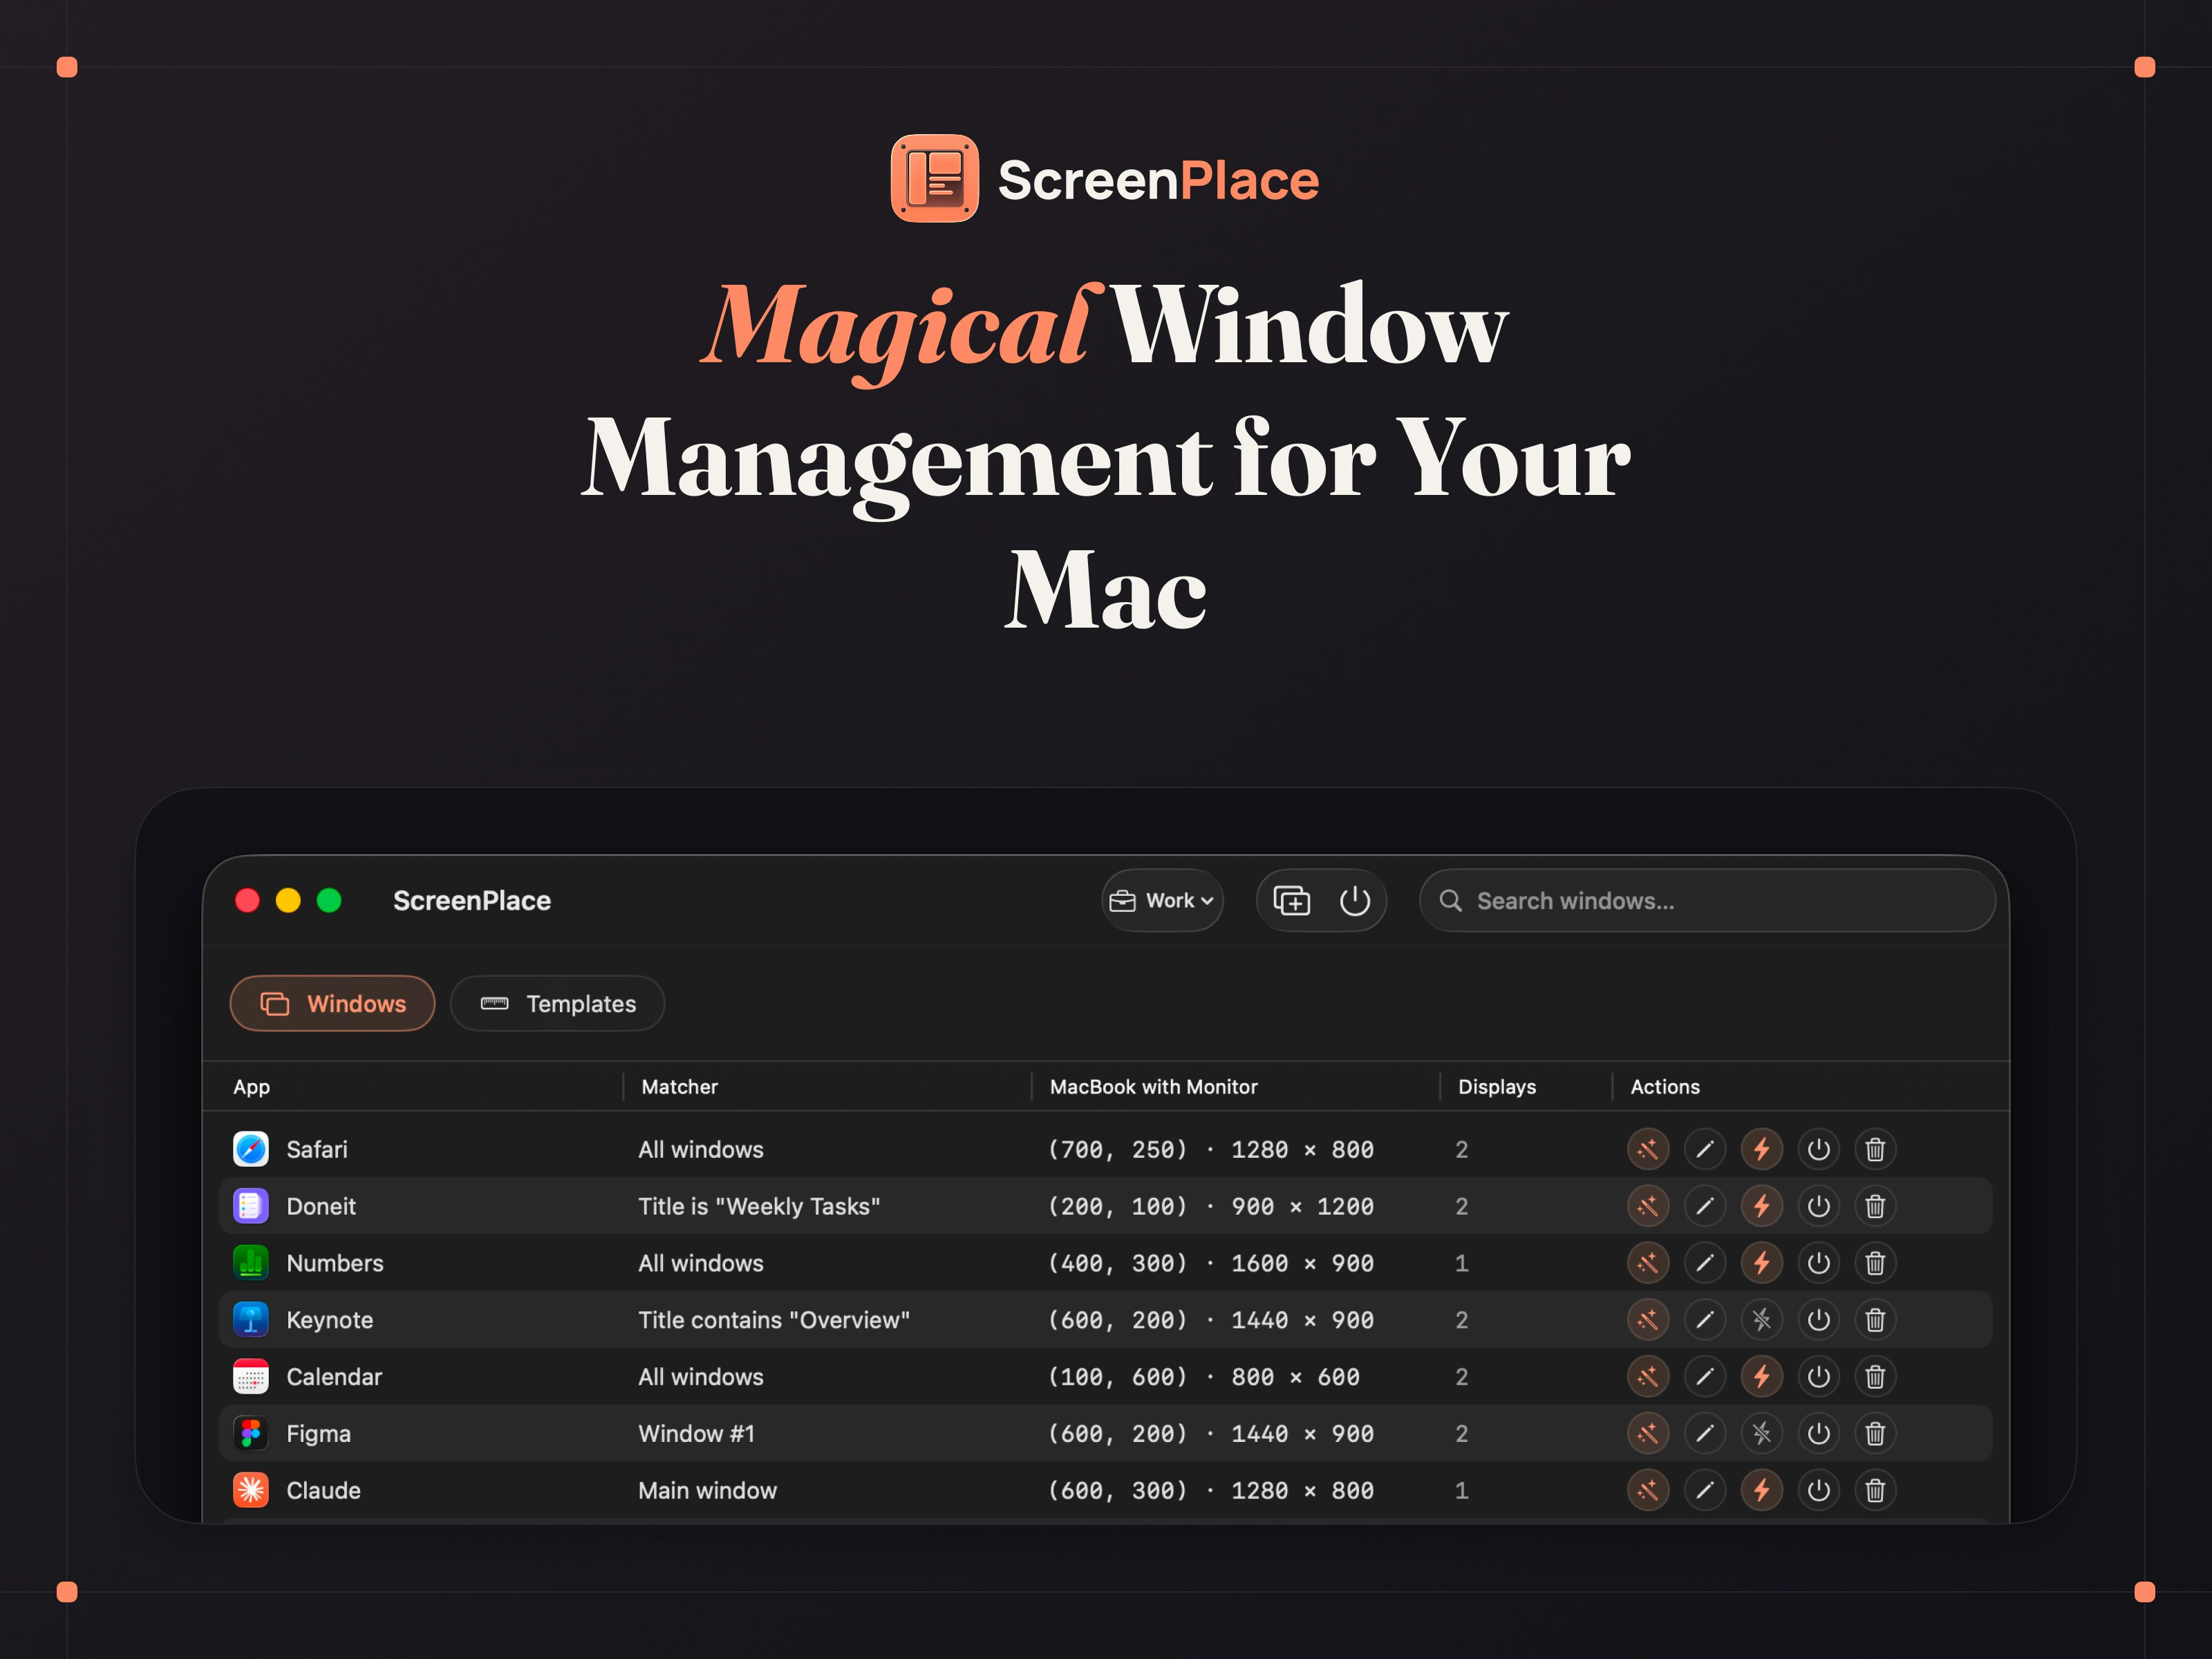The height and width of the screenshot is (1659, 2212).
Task: Click the Figma app name
Action: tap(319, 1434)
